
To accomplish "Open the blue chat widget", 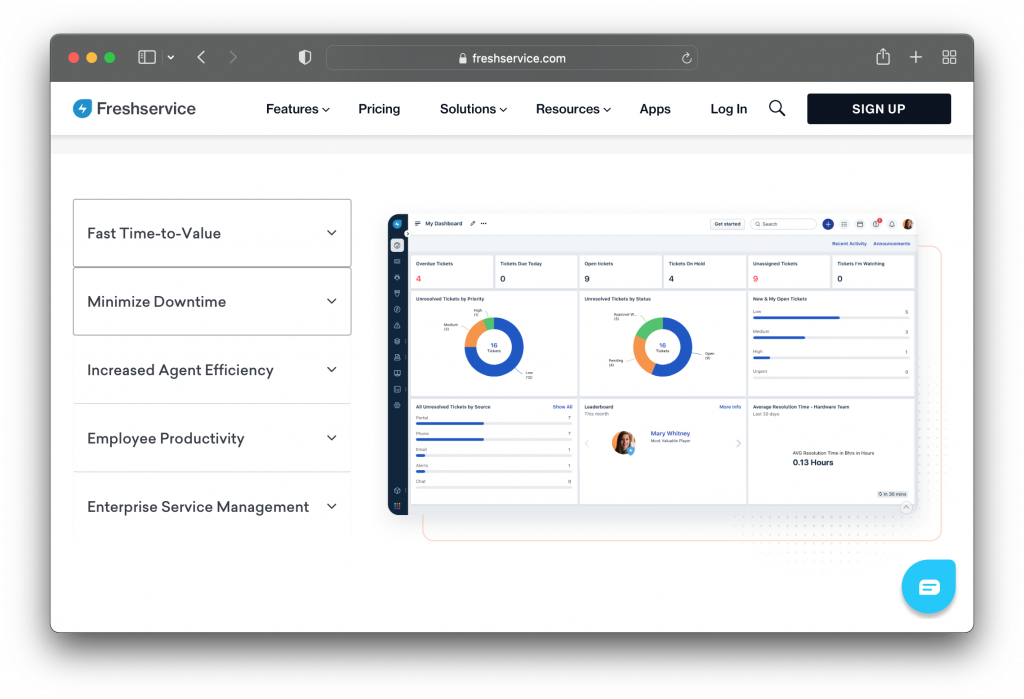I will click(929, 587).
